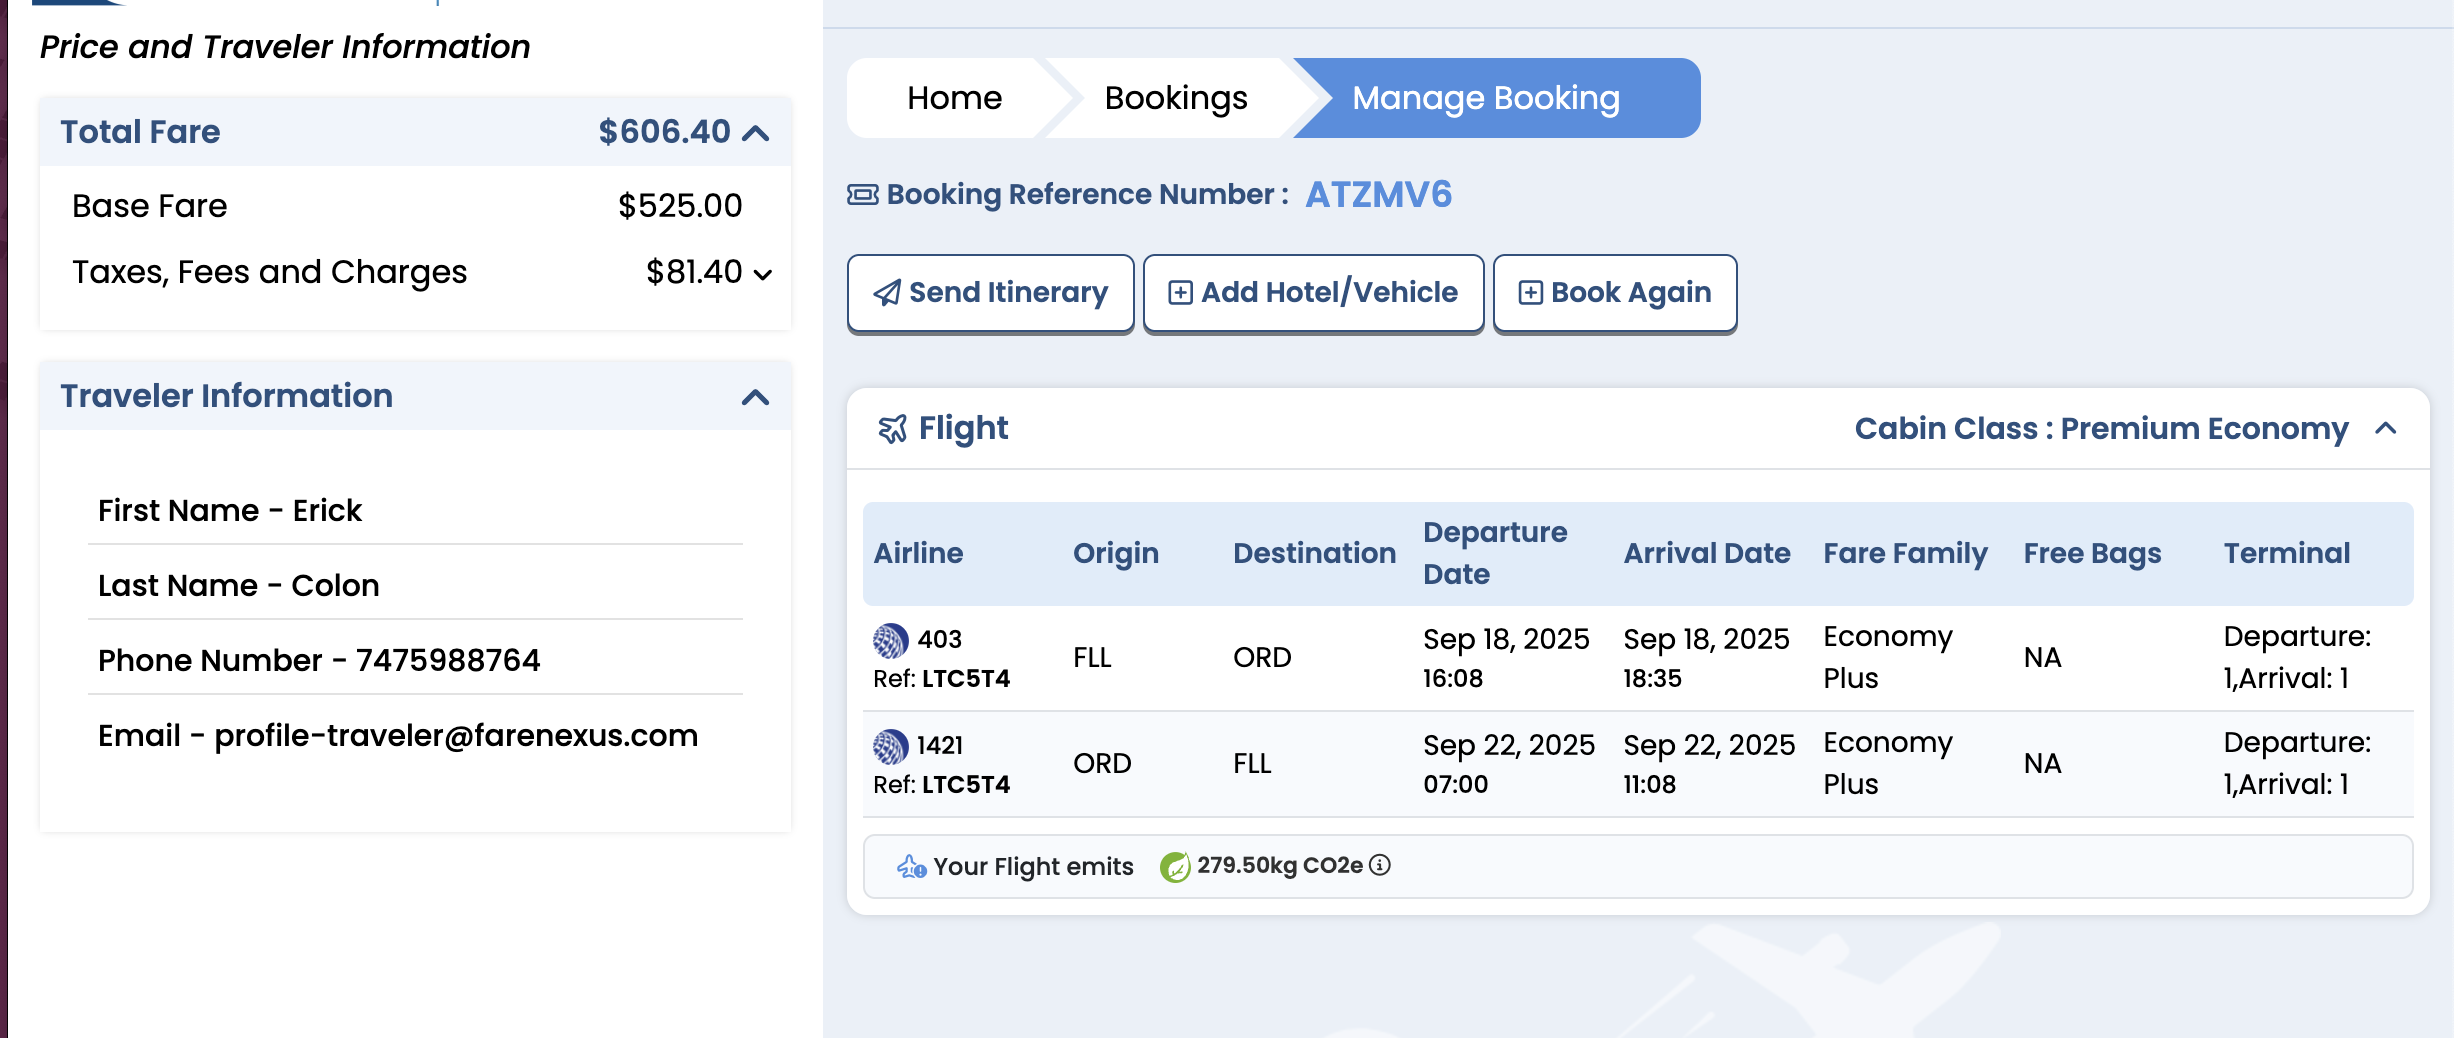Expand Taxes, Fees and Charges dropdown arrow

pyautogui.click(x=763, y=275)
